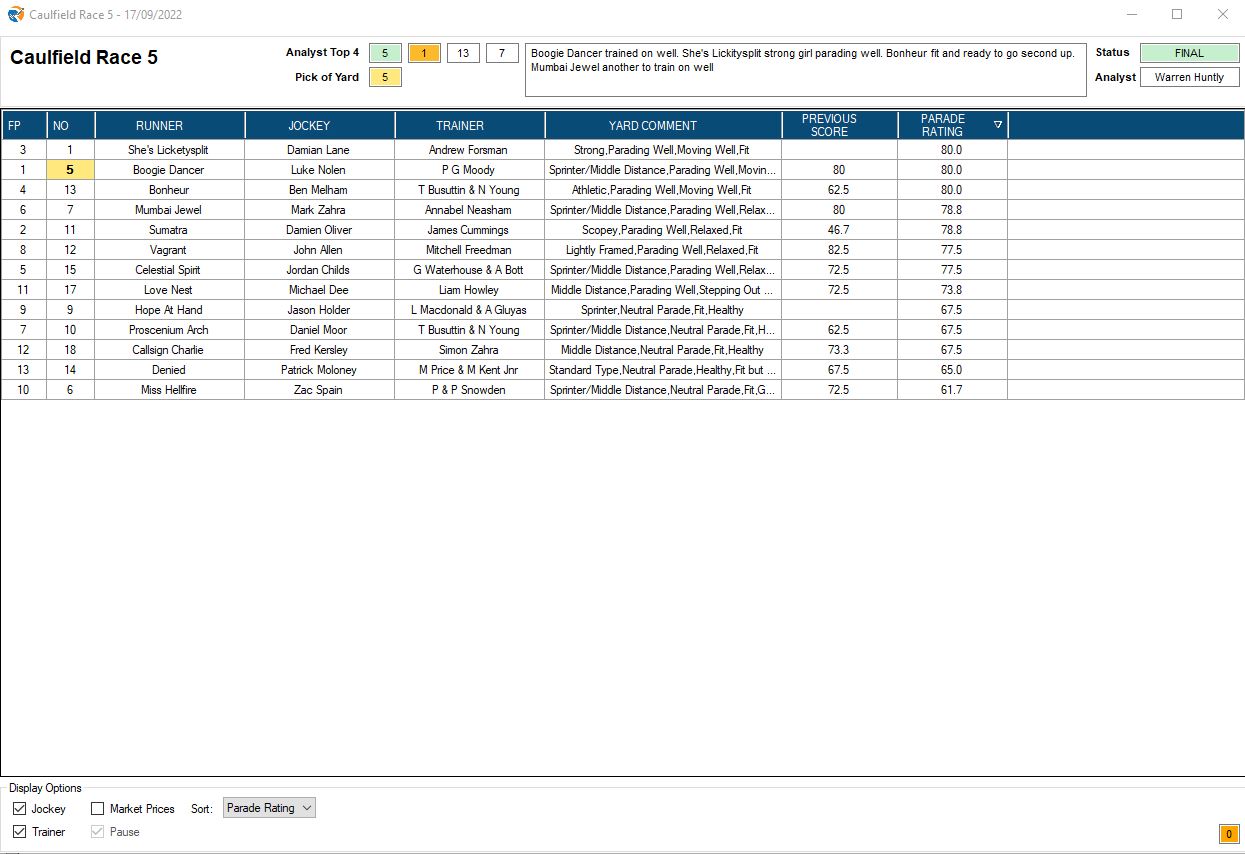Screen dimensions: 1245x854
Task: Click the orange Analyst Top 4 box 1
Action: 424,53
